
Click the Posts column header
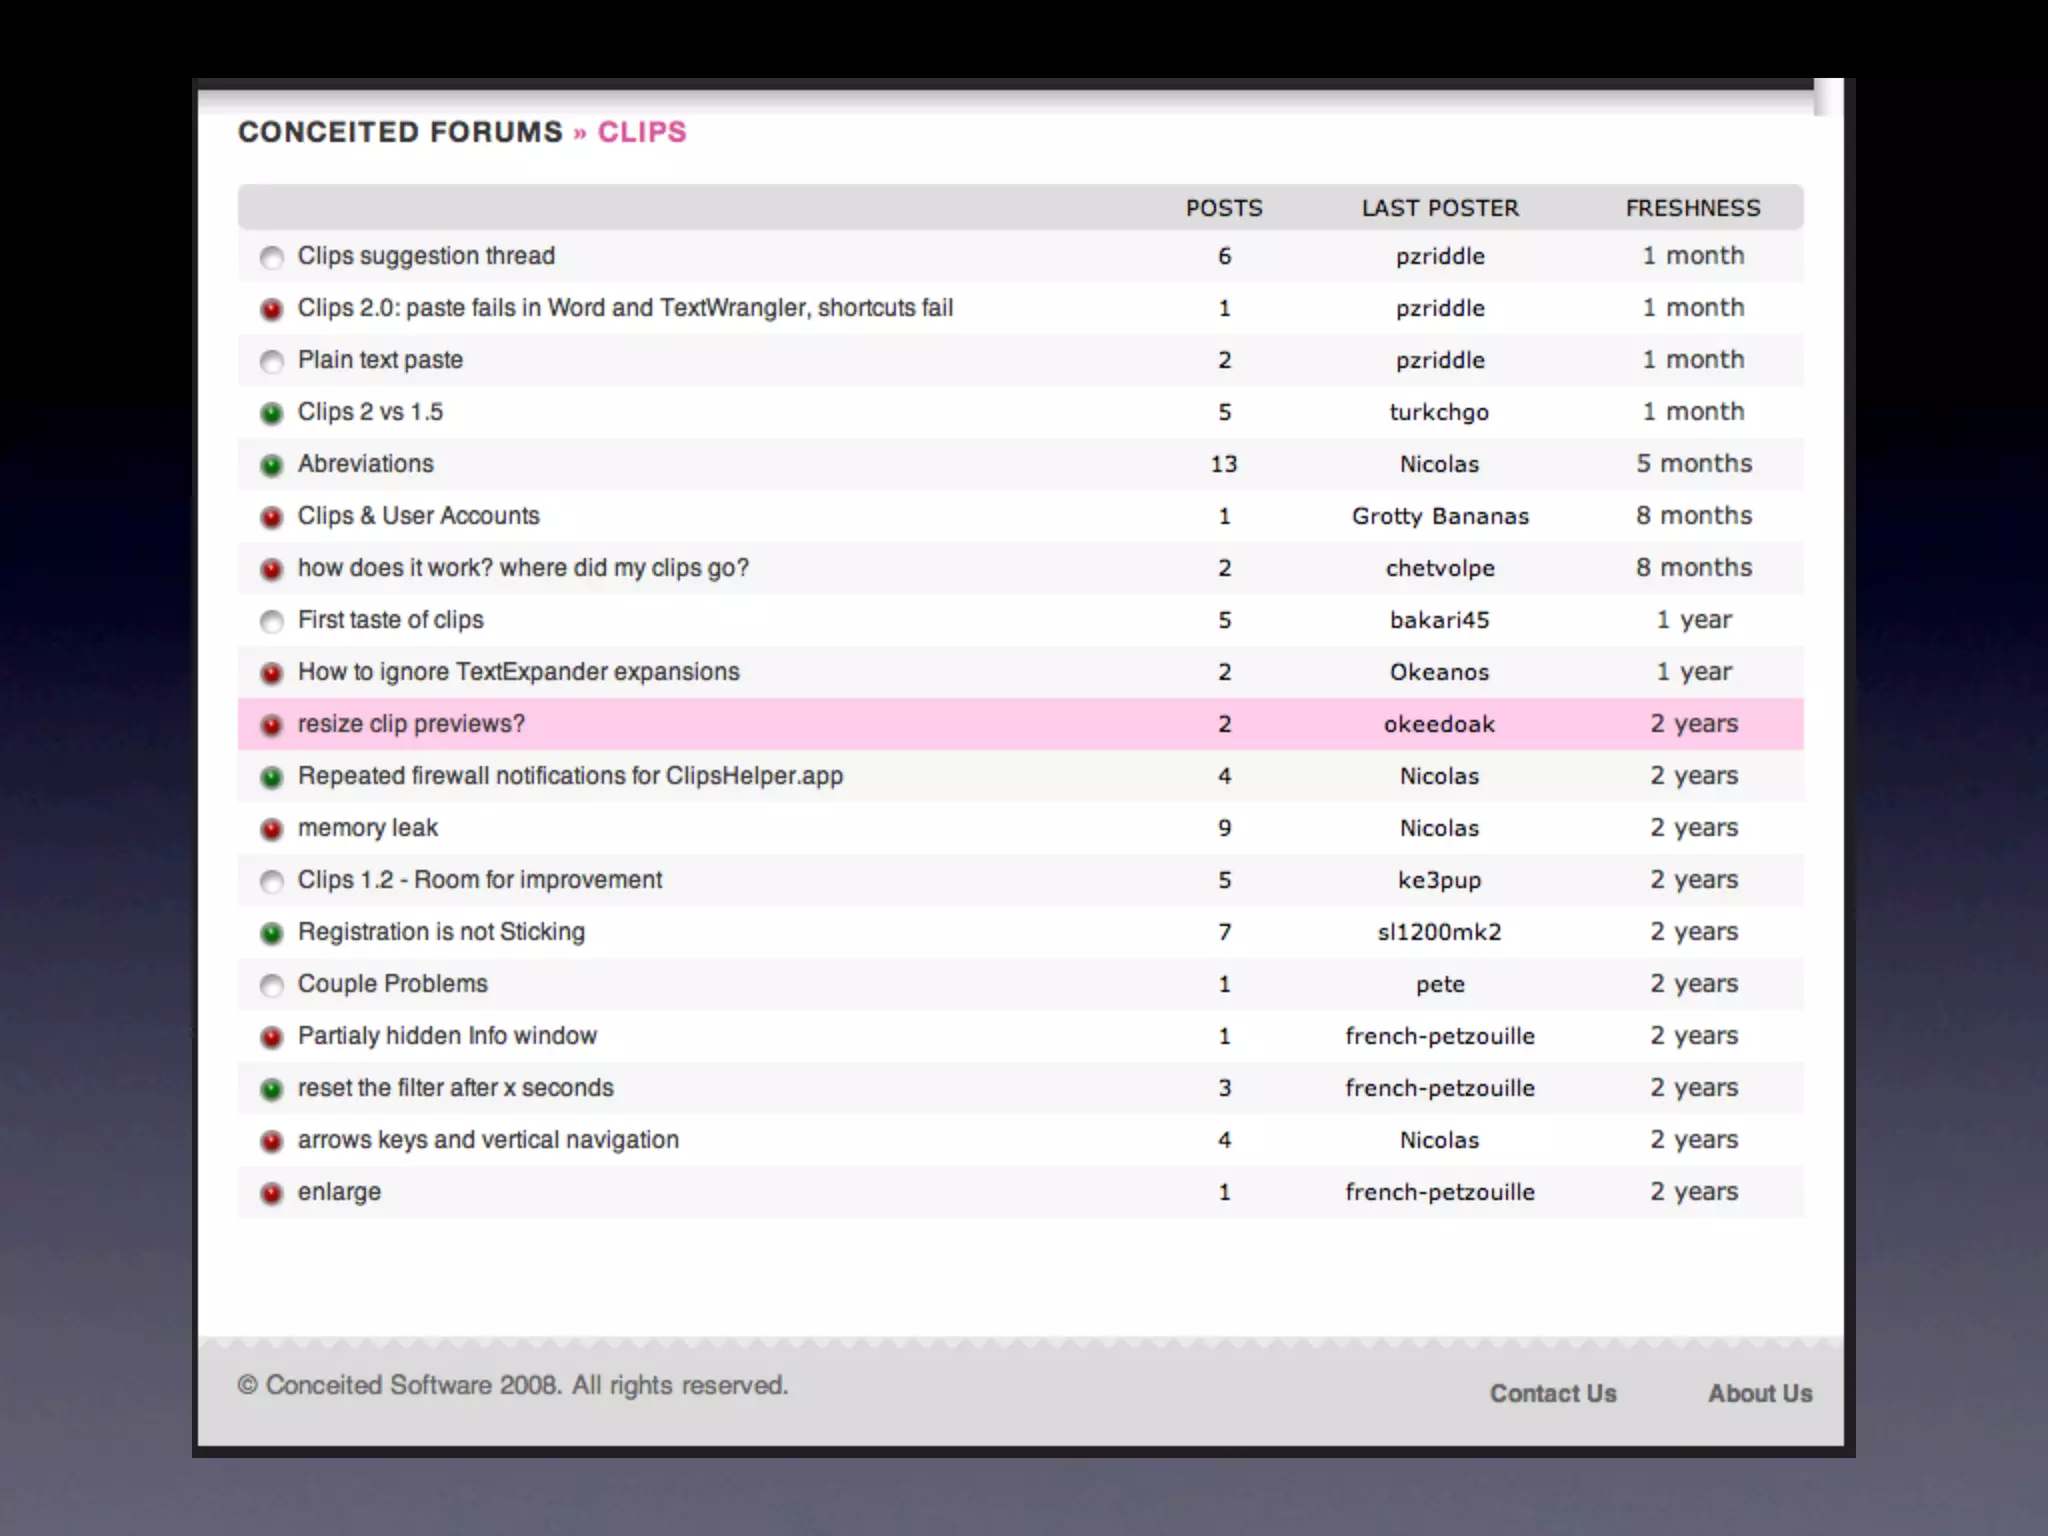(1224, 208)
